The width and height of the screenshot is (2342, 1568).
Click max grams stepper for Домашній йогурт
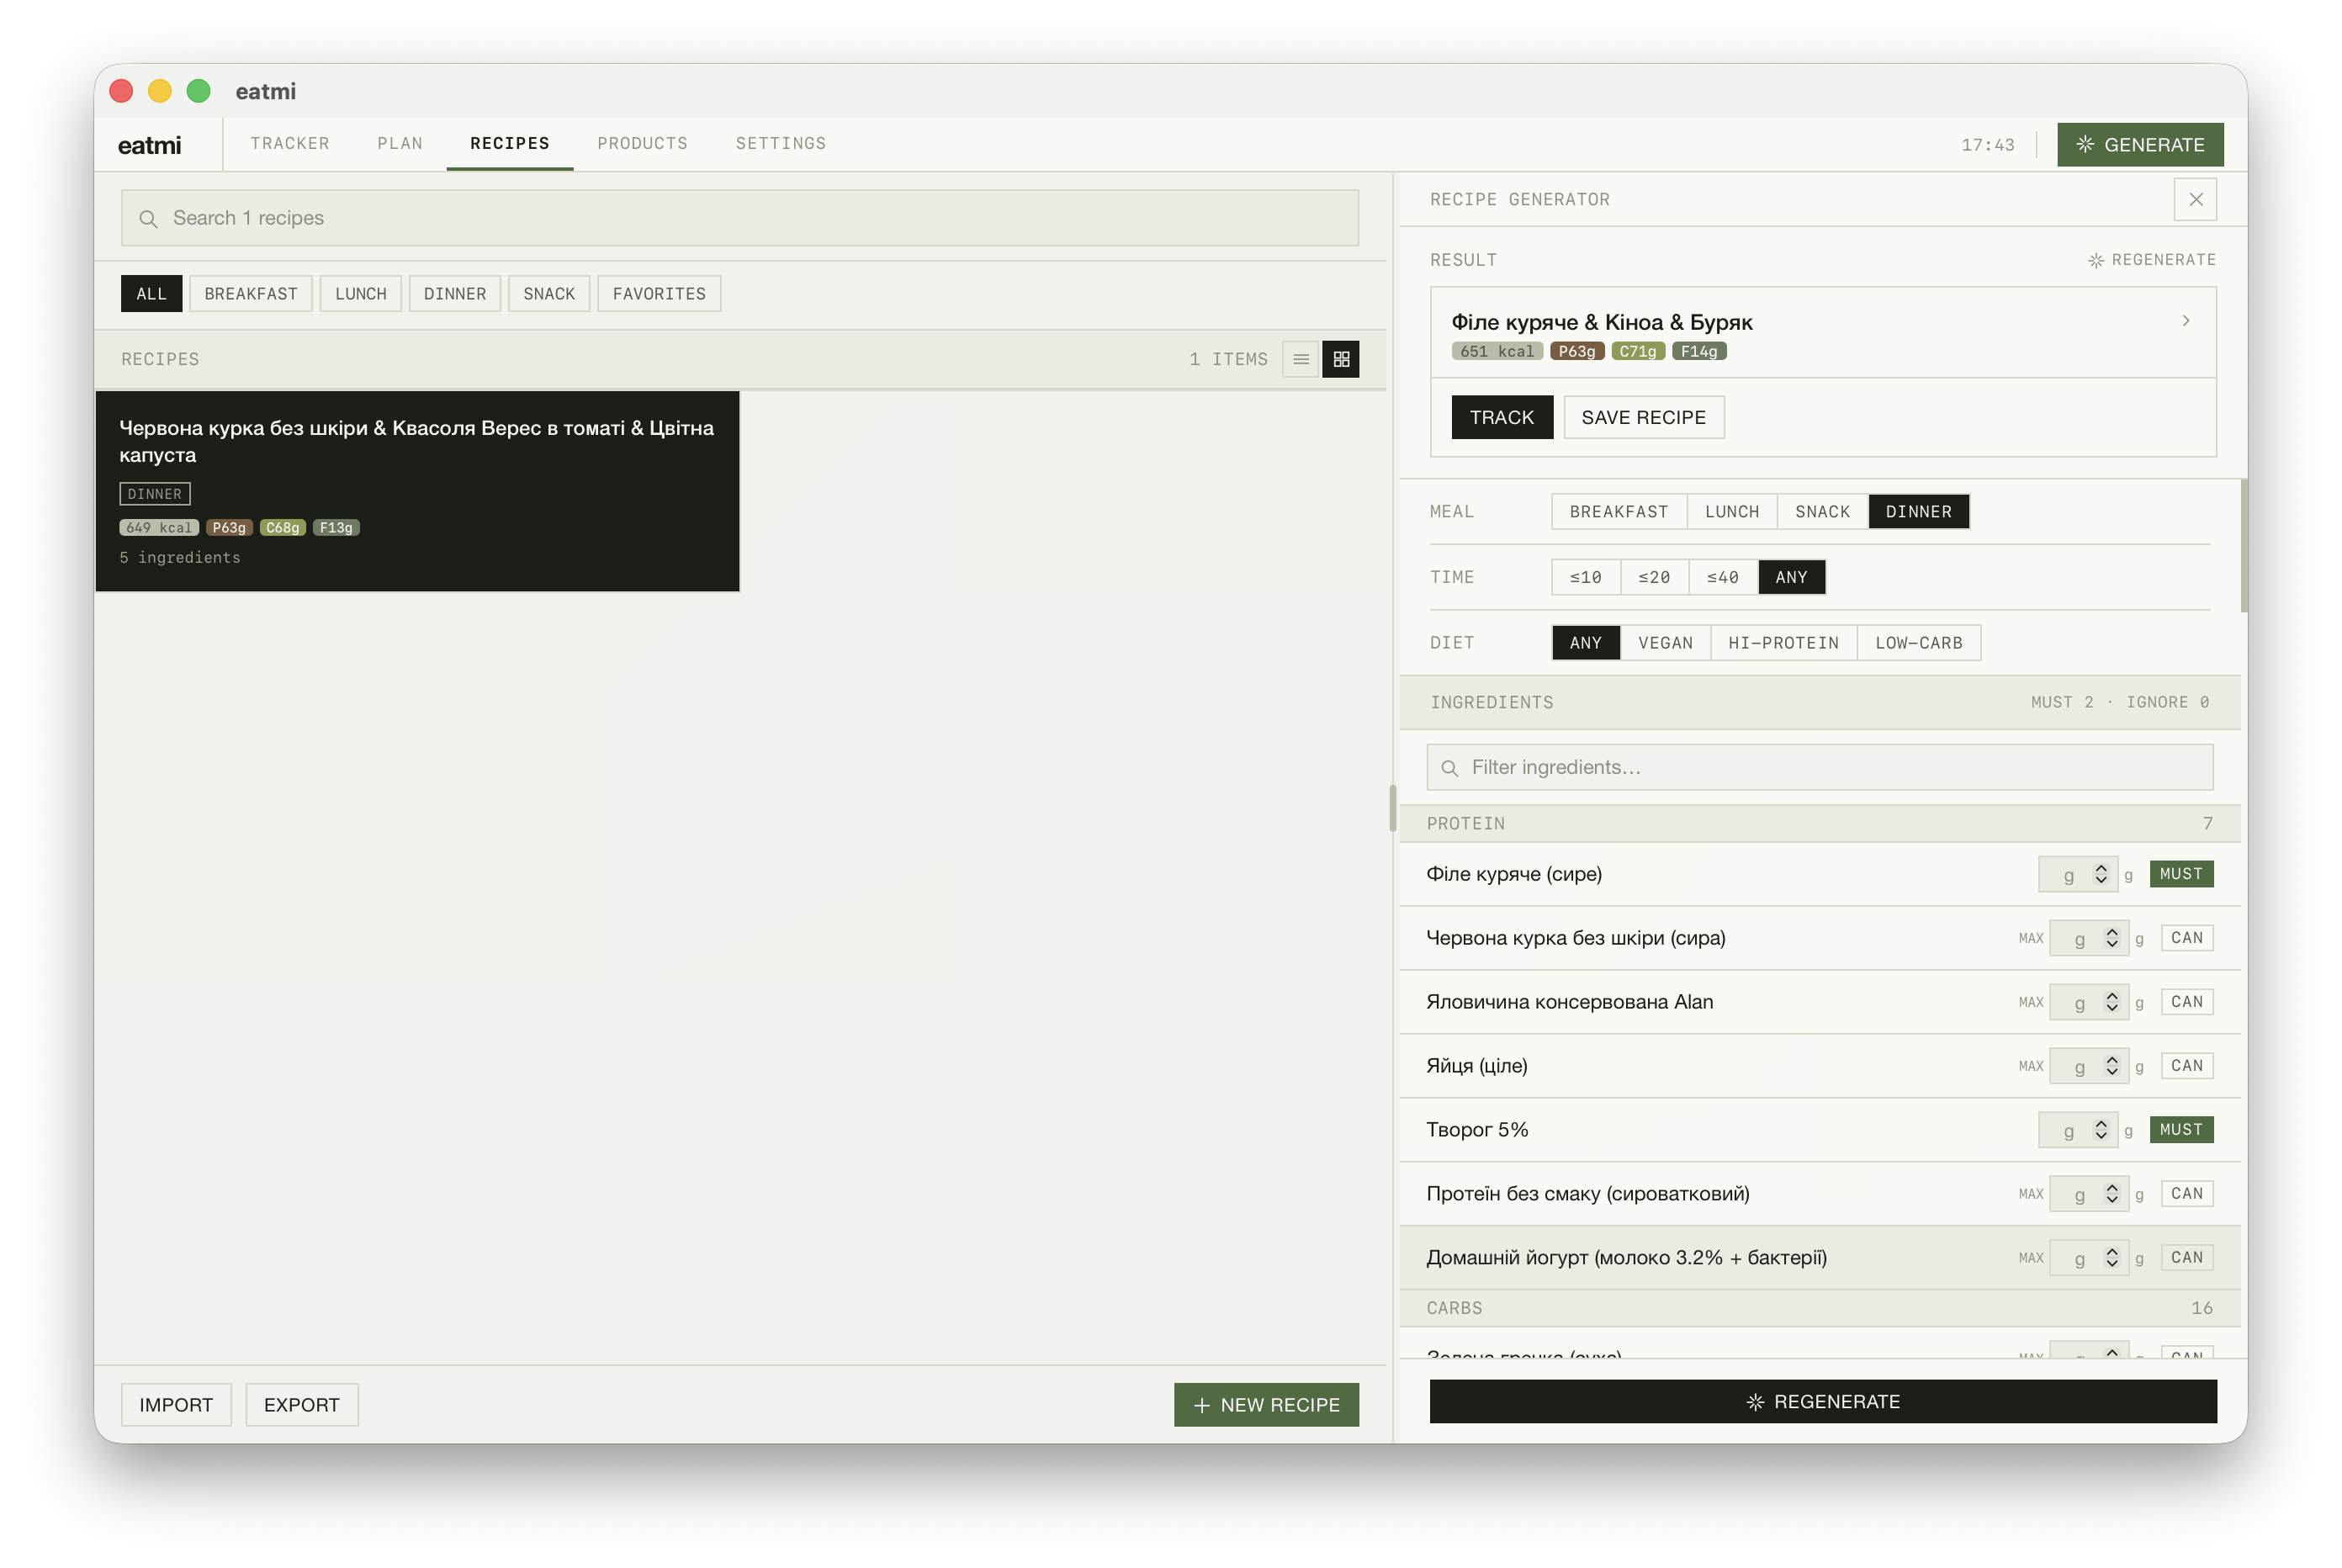[x=2112, y=1258]
